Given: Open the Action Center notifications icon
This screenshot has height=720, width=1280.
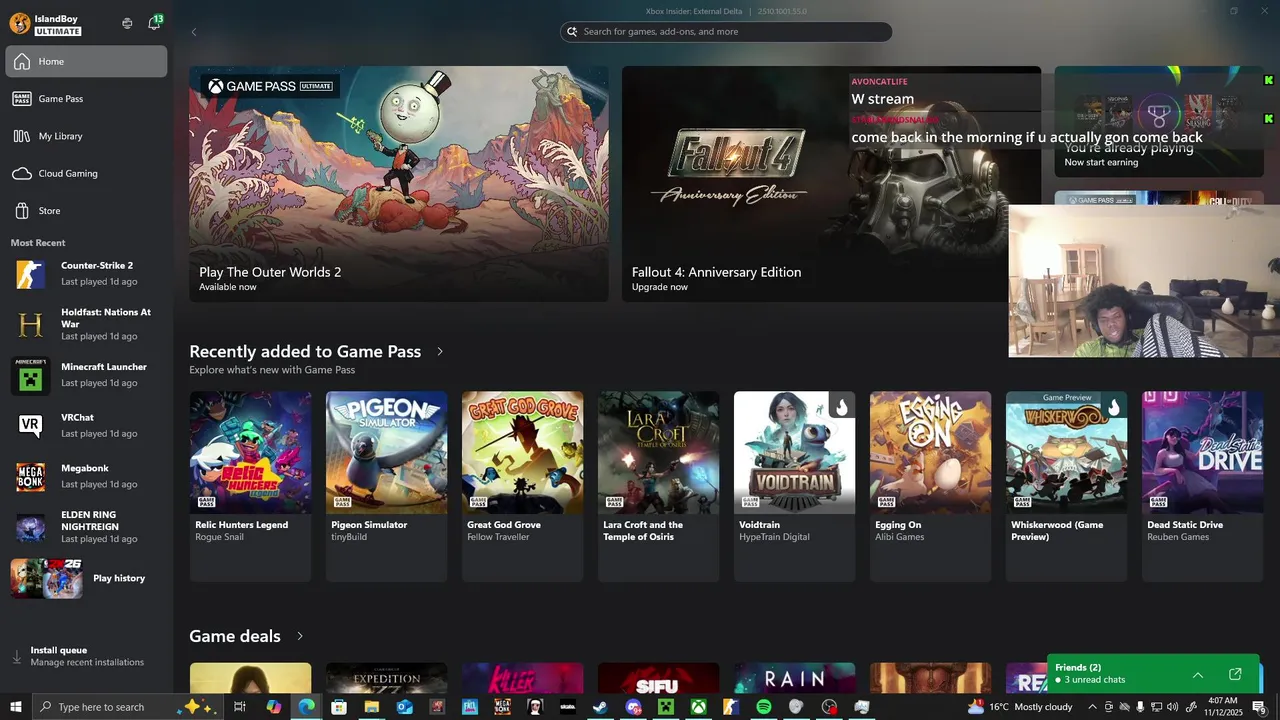Looking at the screenshot, I should coord(1260,707).
